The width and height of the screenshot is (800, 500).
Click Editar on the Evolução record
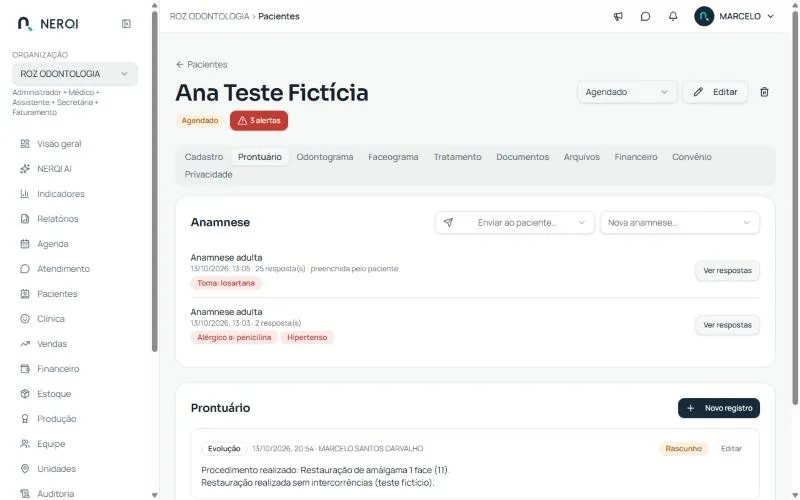point(731,448)
